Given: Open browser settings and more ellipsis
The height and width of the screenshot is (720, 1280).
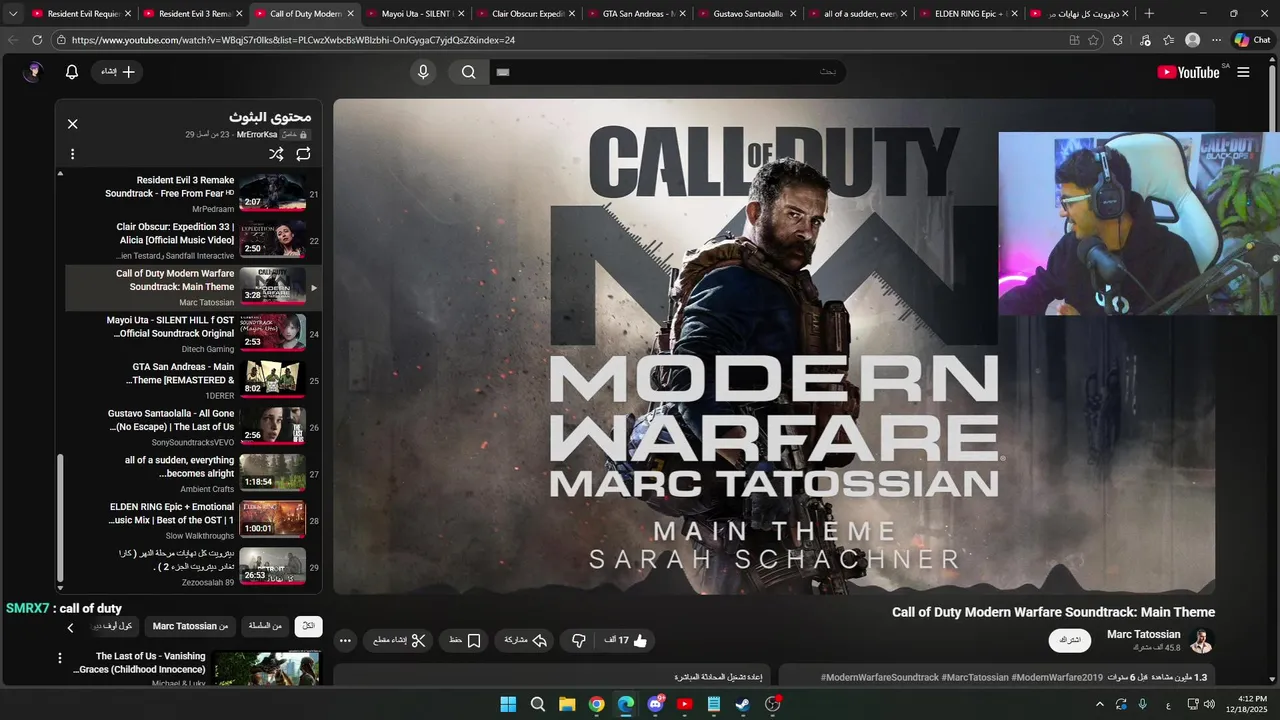Looking at the screenshot, I should pyautogui.click(x=1216, y=40).
